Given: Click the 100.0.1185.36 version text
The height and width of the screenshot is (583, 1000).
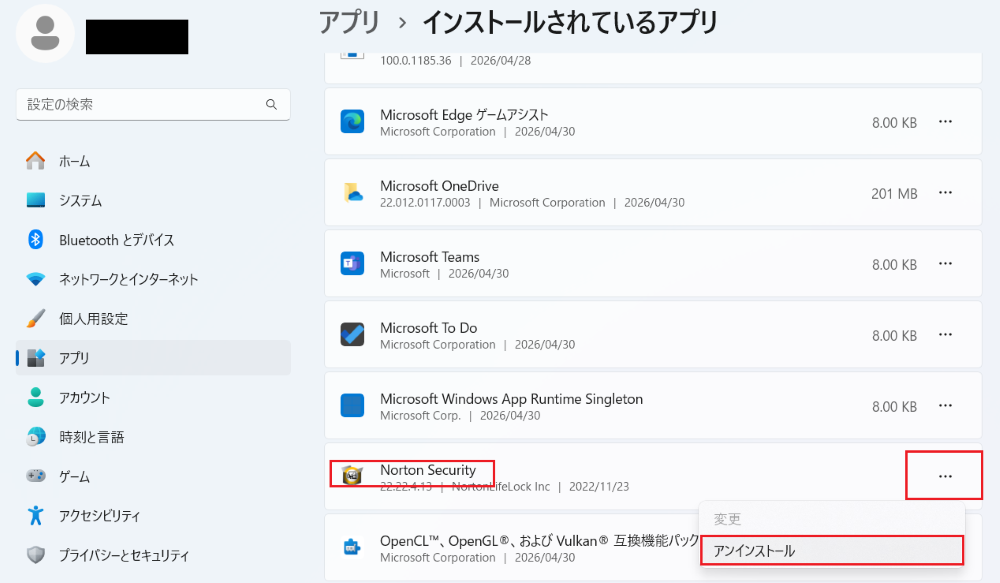Looking at the screenshot, I should click(x=416, y=61).
